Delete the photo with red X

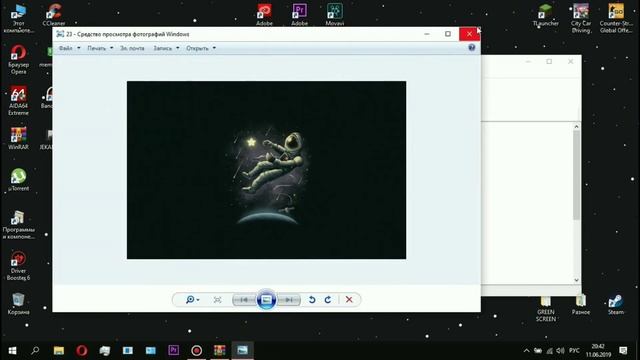point(349,300)
